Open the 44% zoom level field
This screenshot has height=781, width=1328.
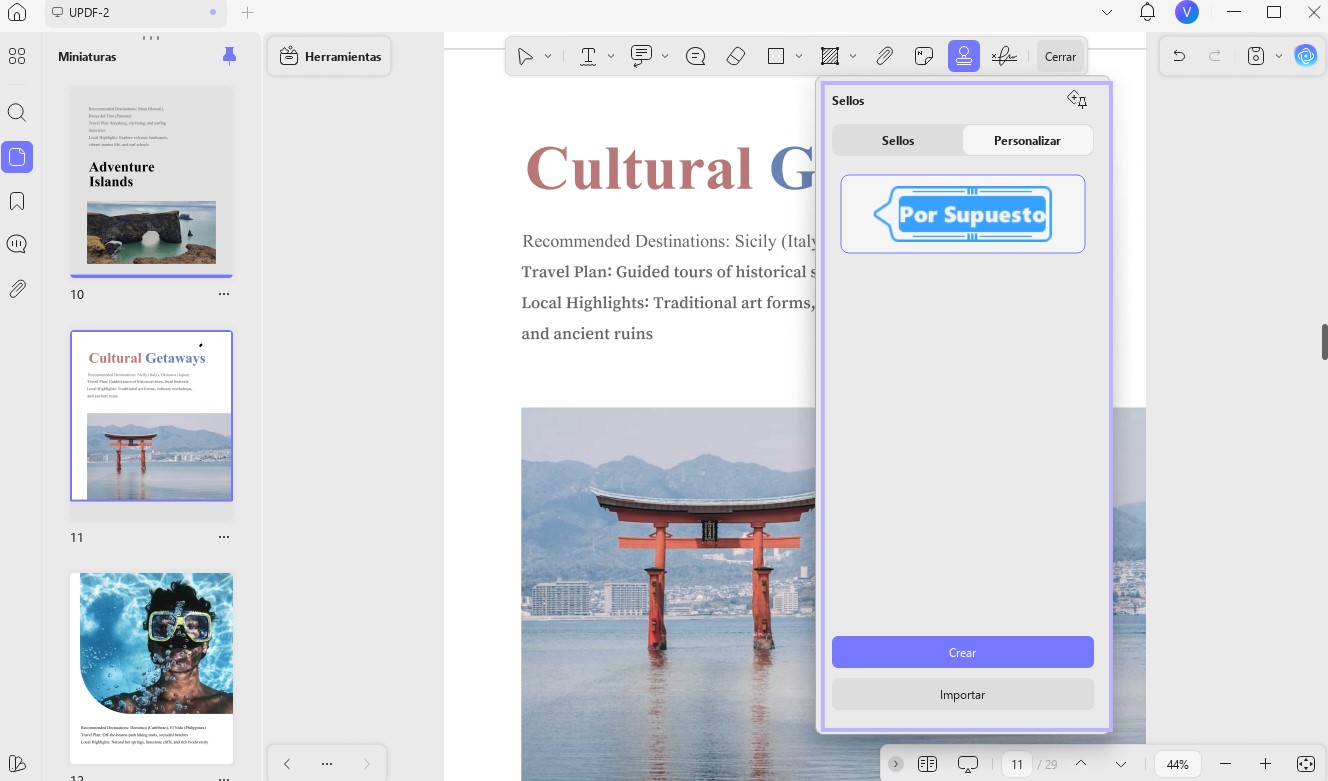(1178, 764)
